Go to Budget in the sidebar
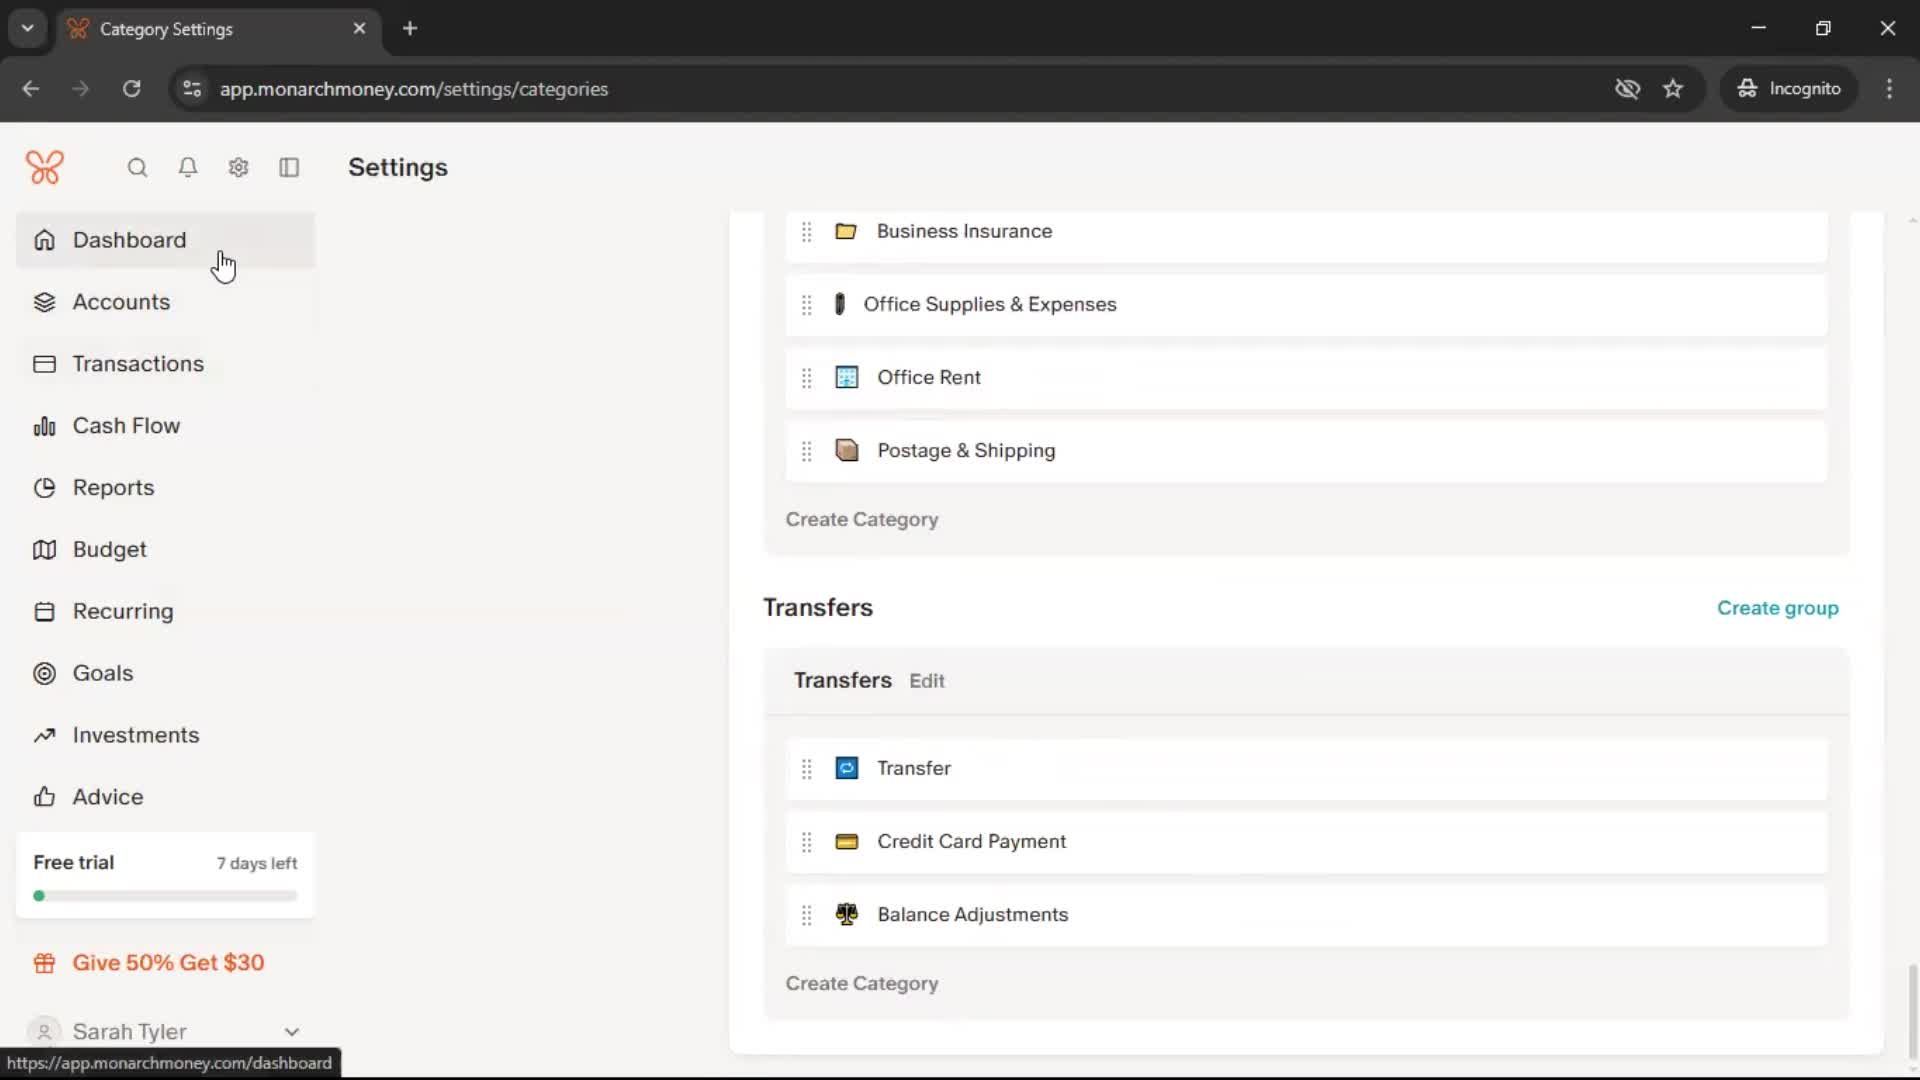The width and height of the screenshot is (1920, 1080). click(109, 550)
